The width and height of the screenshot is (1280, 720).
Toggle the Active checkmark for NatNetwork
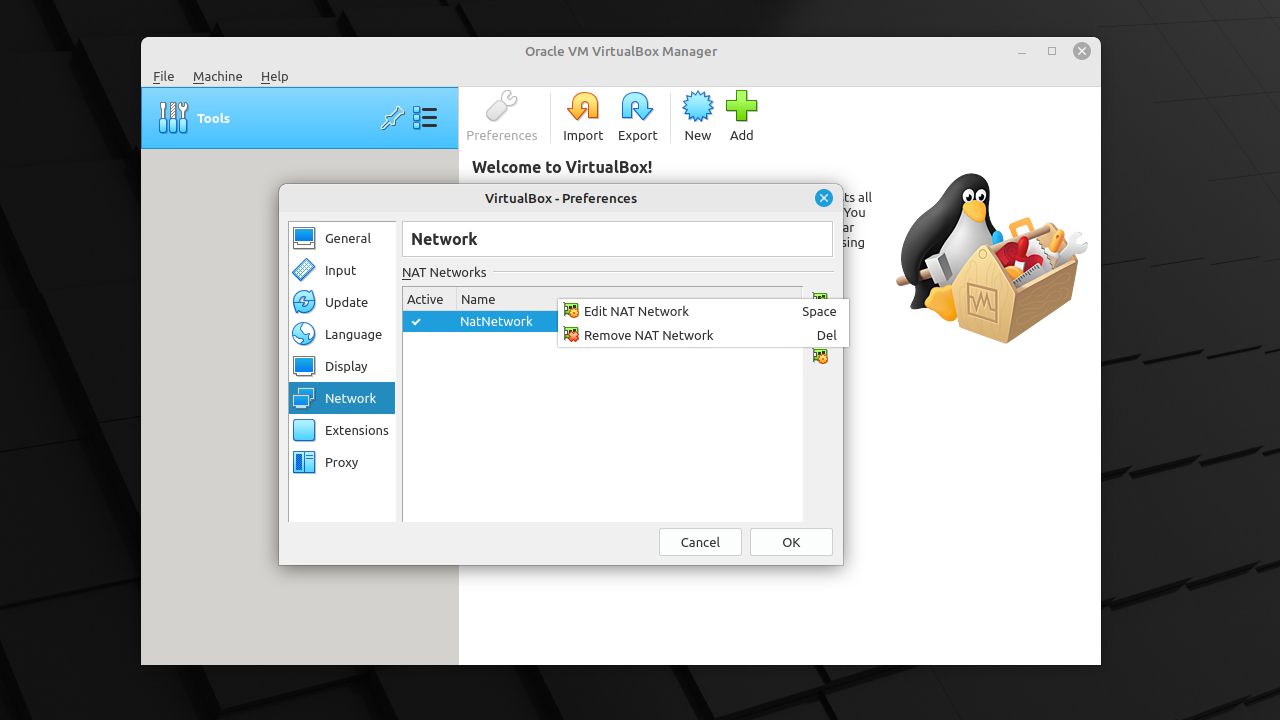tap(416, 322)
